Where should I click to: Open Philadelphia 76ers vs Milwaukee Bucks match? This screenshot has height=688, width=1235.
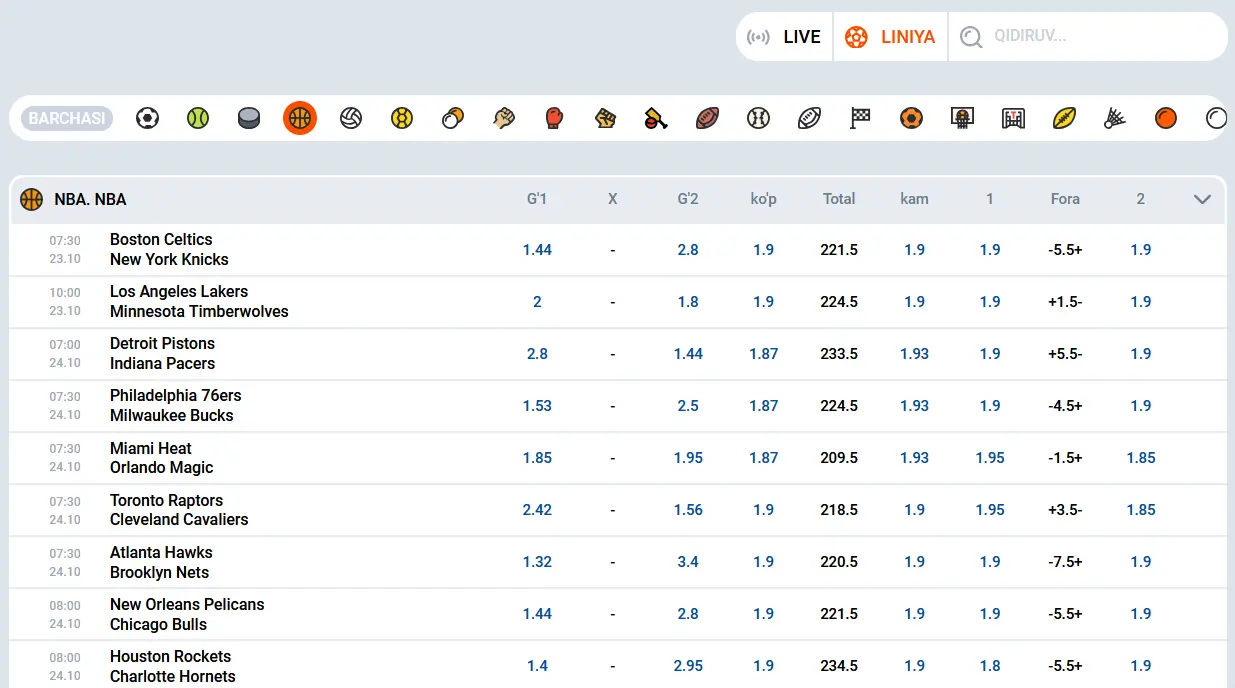point(175,405)
